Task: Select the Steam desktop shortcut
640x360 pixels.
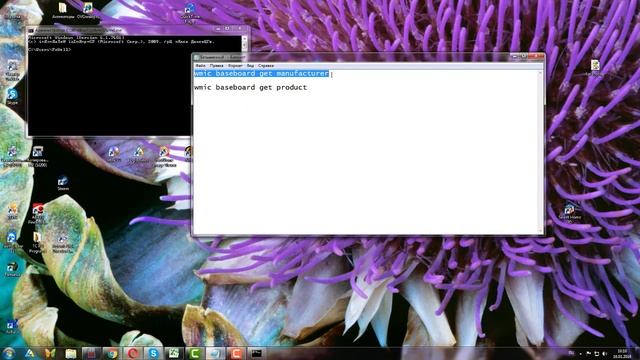Action: 63,183
